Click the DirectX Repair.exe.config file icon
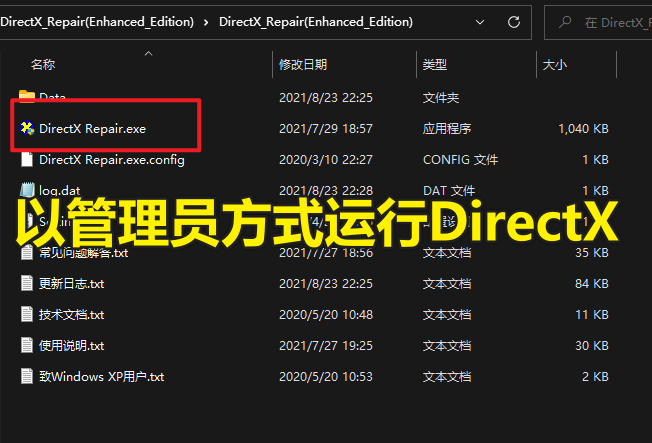Screen dimensions: 652x443 tap(27, 159)
